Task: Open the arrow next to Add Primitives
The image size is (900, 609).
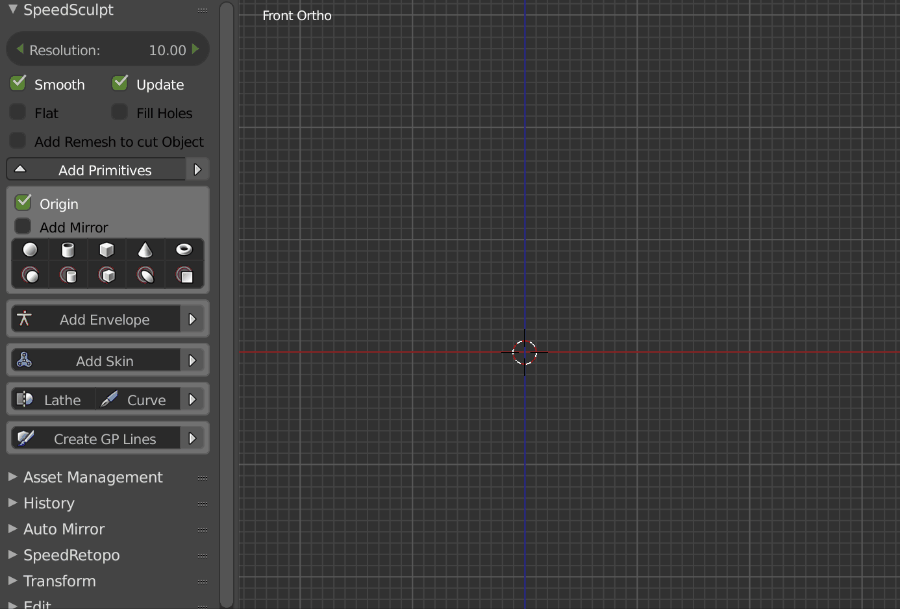Action: [x=197, y=170]
